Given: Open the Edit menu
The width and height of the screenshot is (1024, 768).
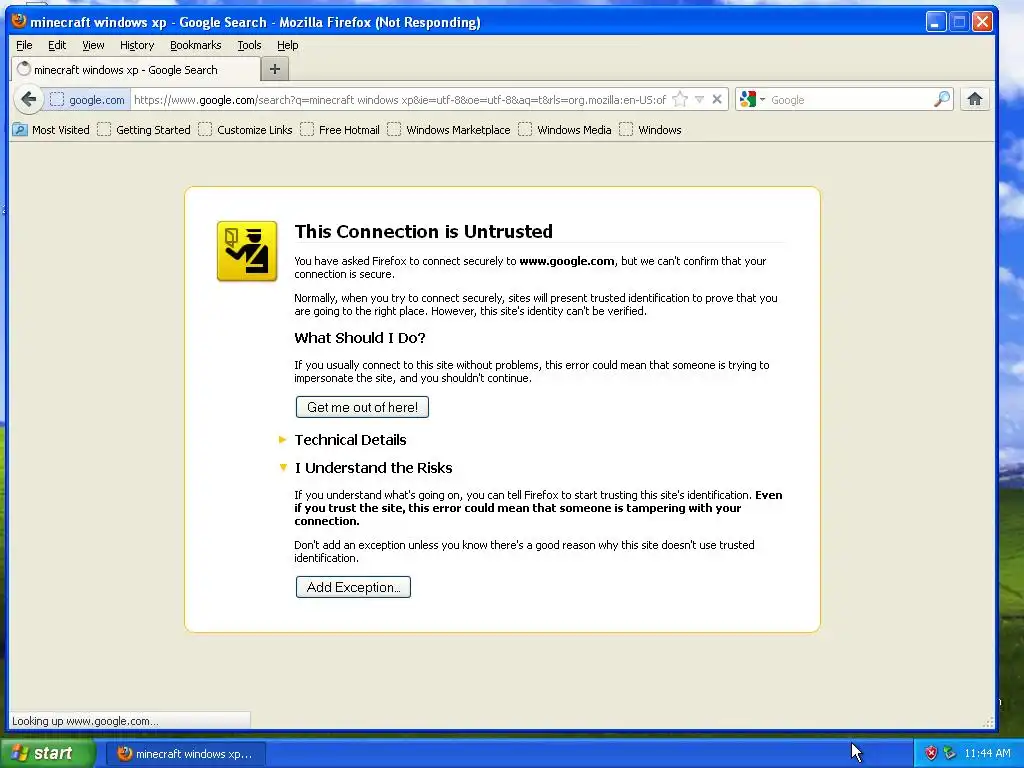Looking at the screenshot, I should click(x=57, y=45).
